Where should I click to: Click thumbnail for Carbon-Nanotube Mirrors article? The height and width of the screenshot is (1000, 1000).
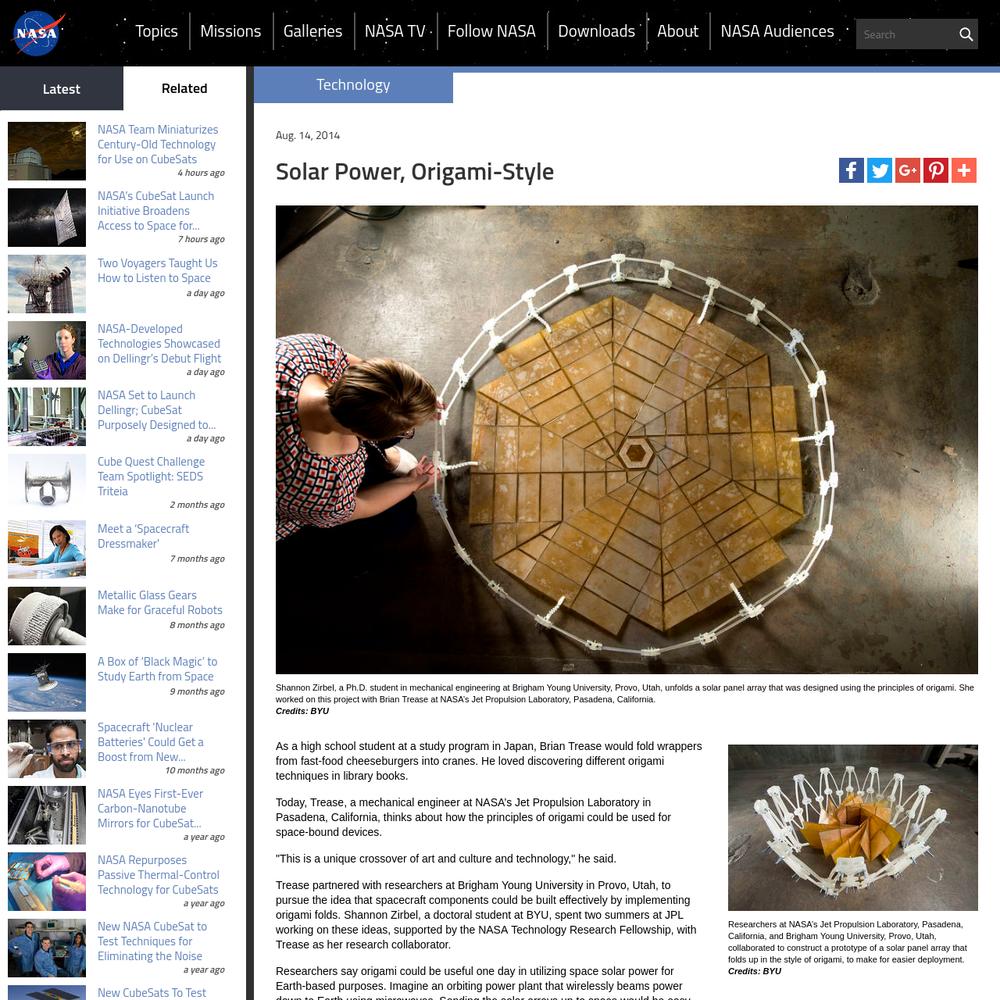[47, 815]
